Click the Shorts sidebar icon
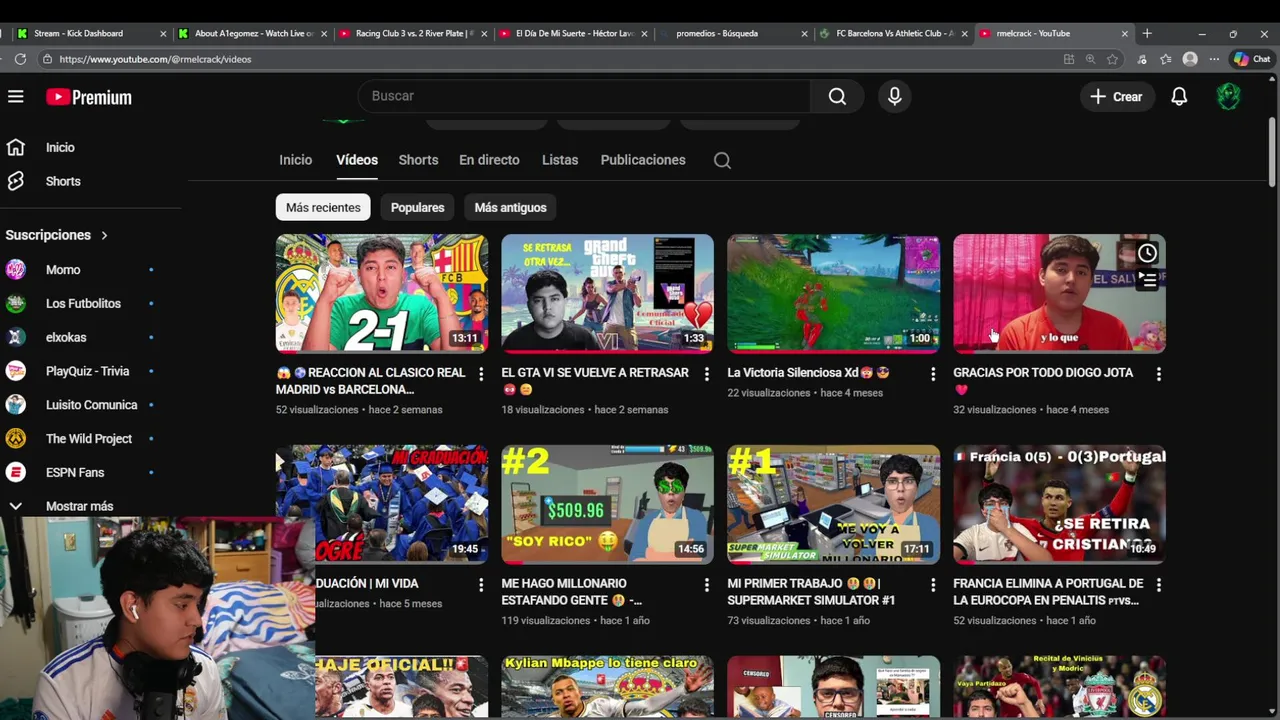The height and width of the screenshot is (720, 1280). pos(16,181)
